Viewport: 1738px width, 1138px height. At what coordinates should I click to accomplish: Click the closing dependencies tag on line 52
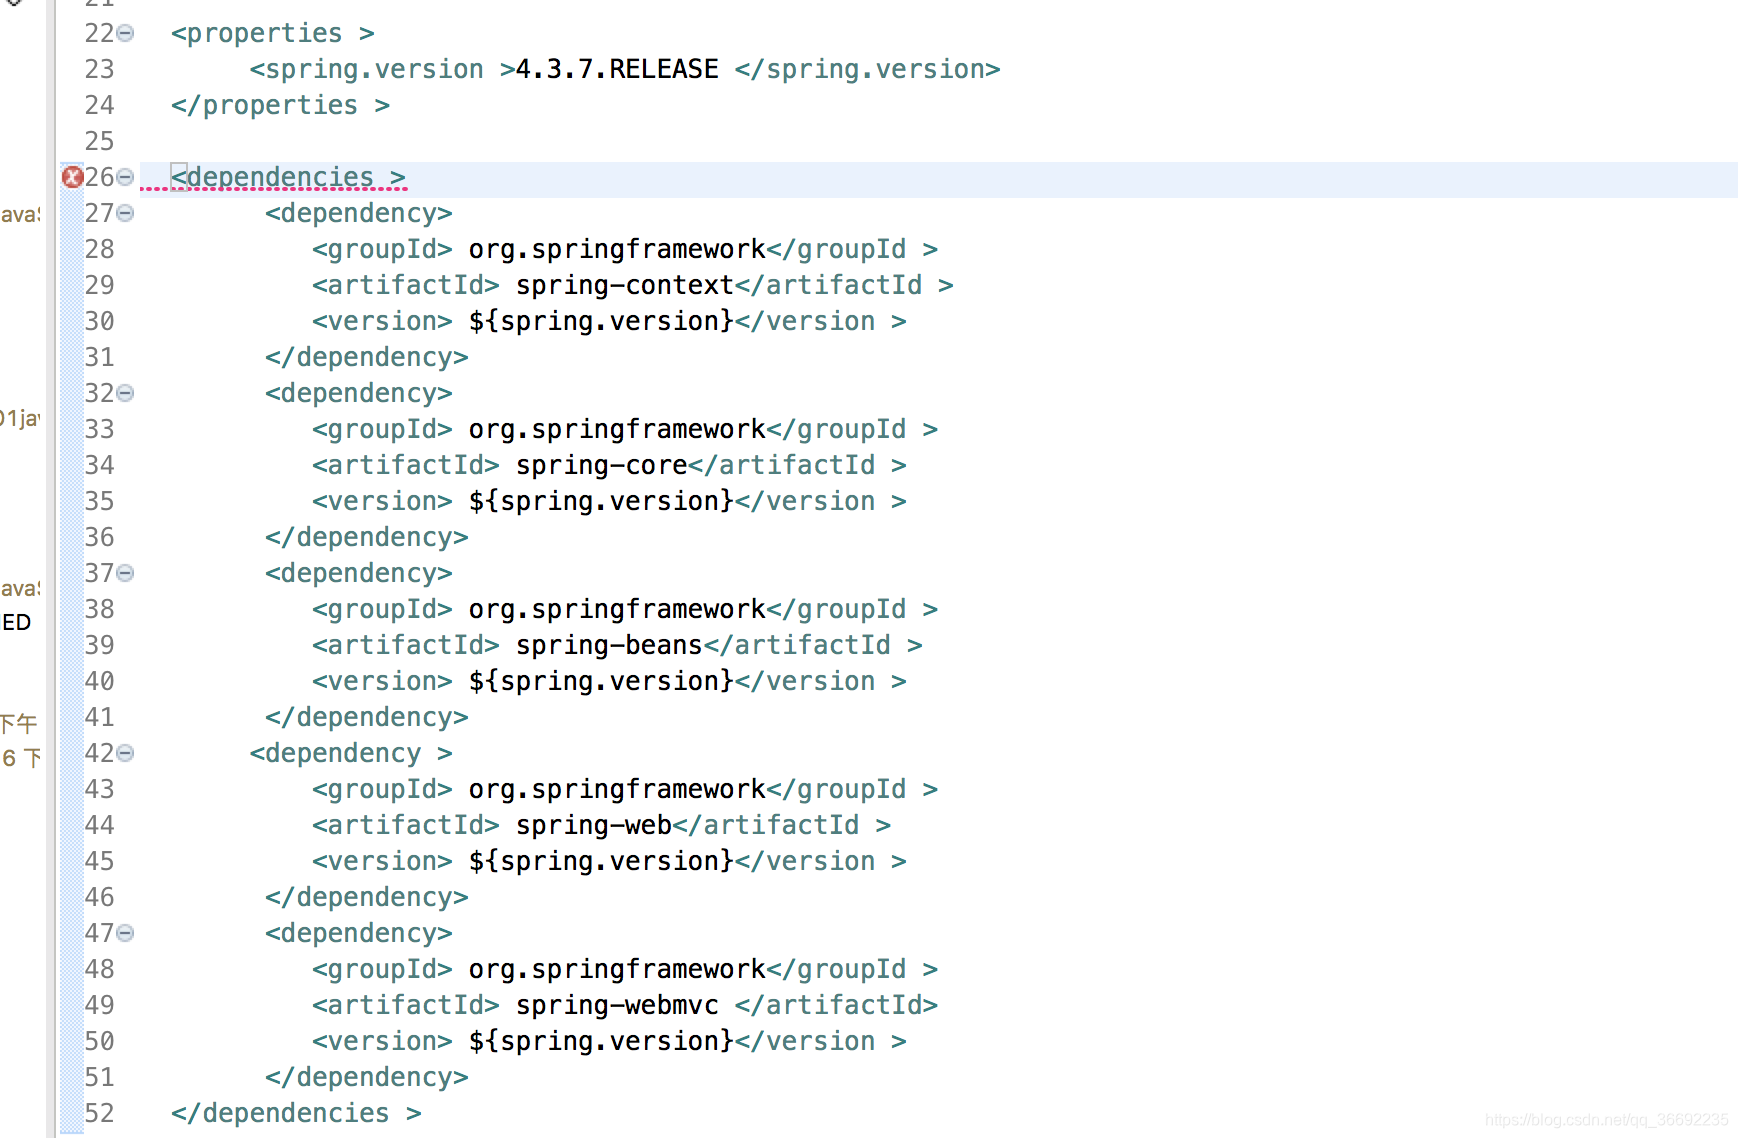296,1113
